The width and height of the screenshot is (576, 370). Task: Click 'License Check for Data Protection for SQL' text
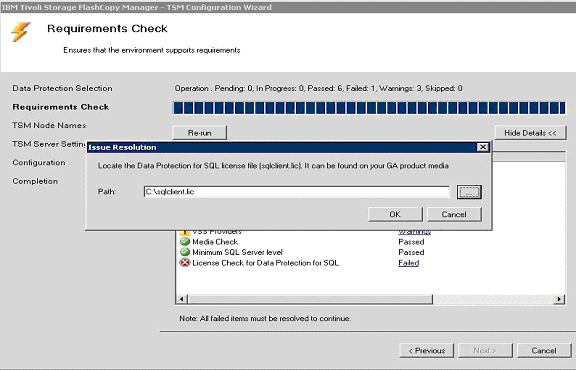coord(266,263)
